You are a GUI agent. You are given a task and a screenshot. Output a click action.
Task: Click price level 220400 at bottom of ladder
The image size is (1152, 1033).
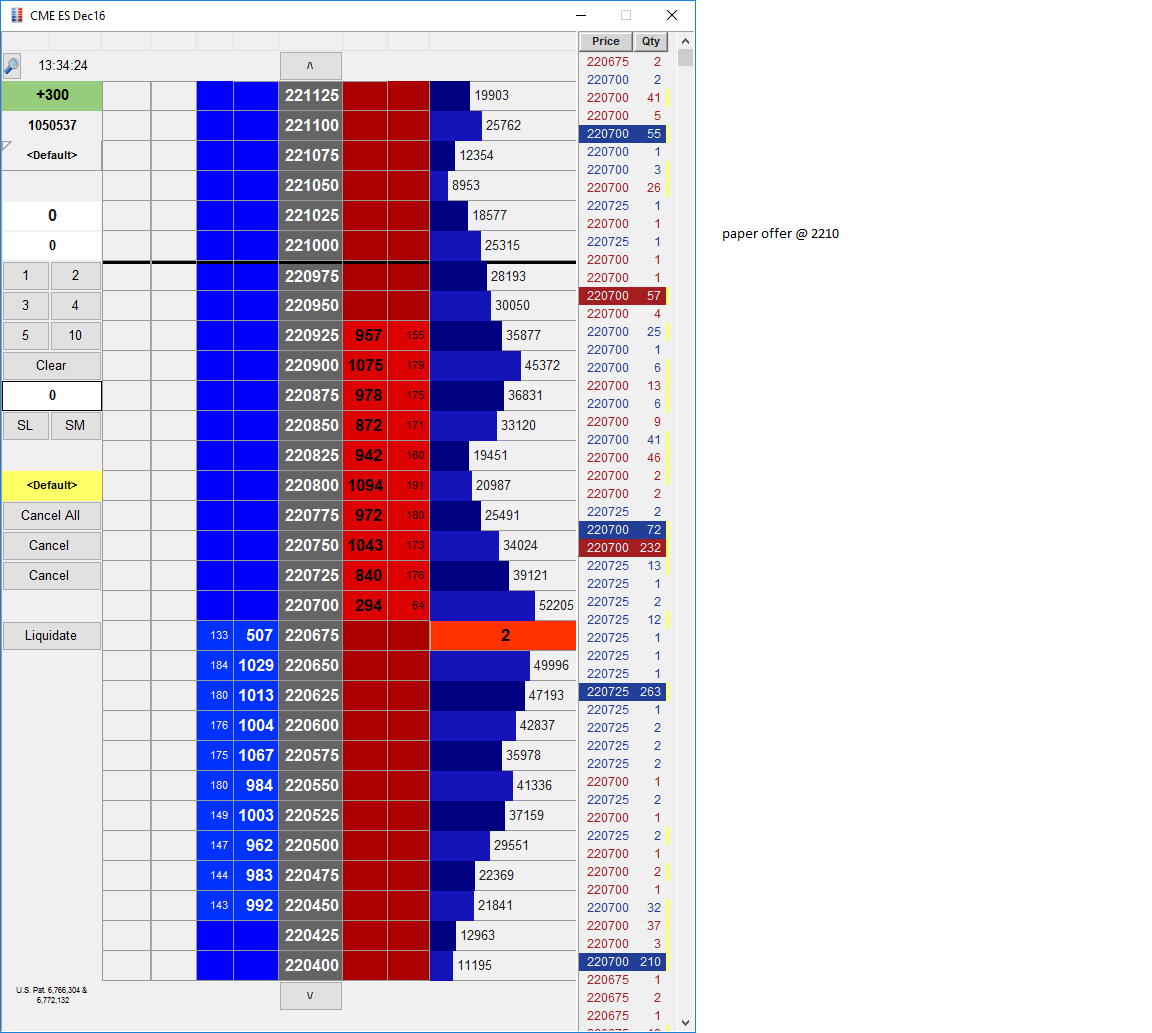coord(312,965)
